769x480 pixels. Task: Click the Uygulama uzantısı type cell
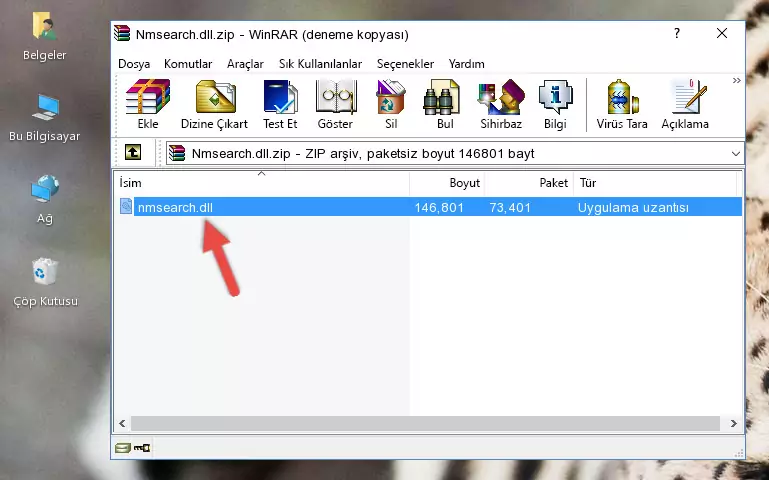pos(633,207)
